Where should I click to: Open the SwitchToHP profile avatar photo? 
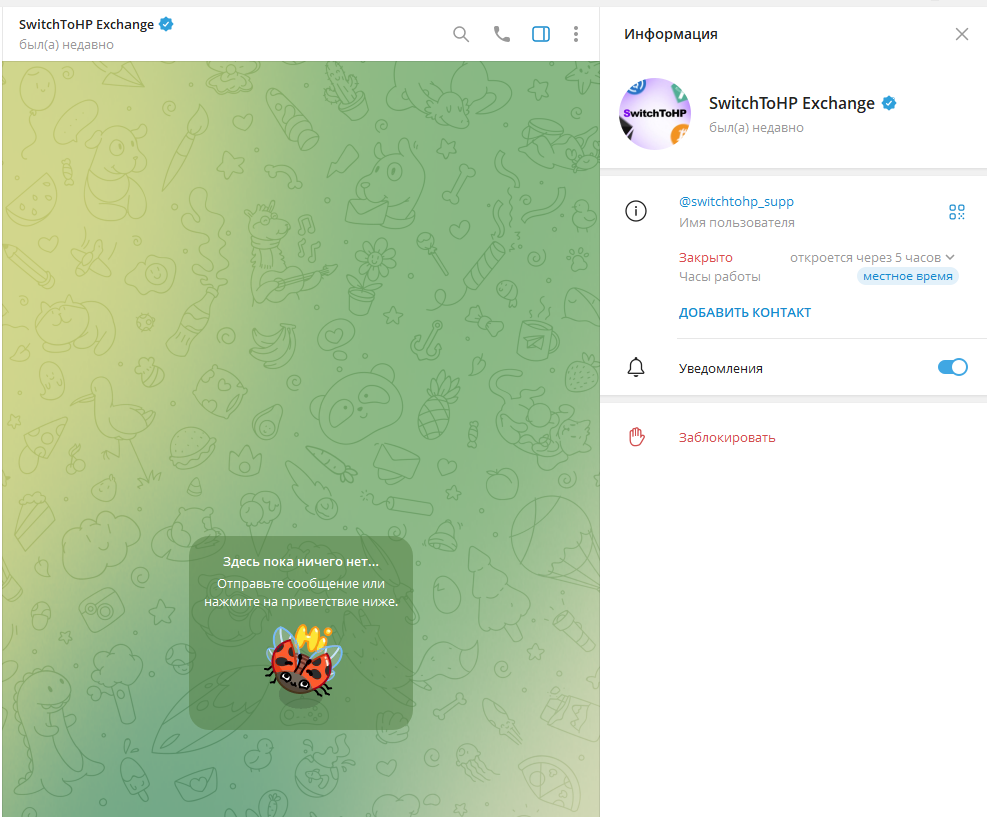[655, 114]
